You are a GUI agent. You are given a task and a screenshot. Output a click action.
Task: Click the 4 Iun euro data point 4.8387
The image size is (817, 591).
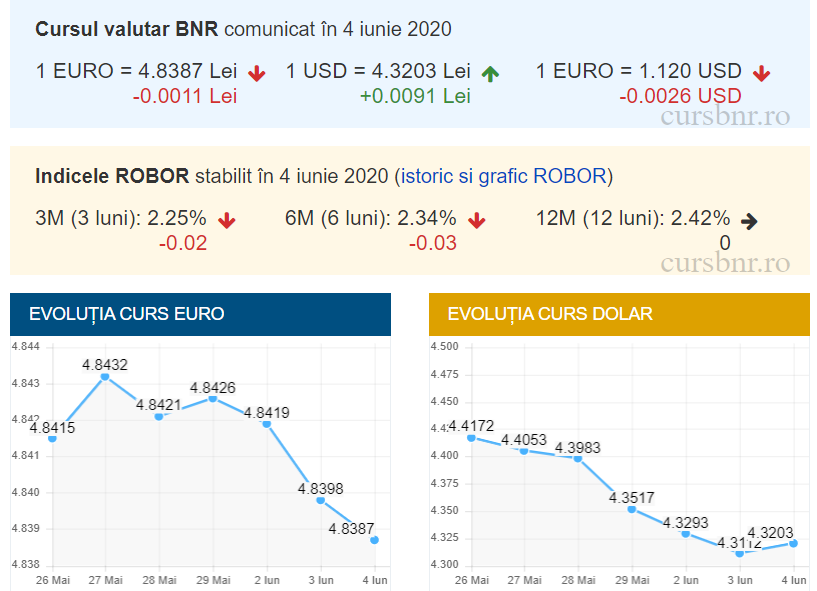click(374, 540)
